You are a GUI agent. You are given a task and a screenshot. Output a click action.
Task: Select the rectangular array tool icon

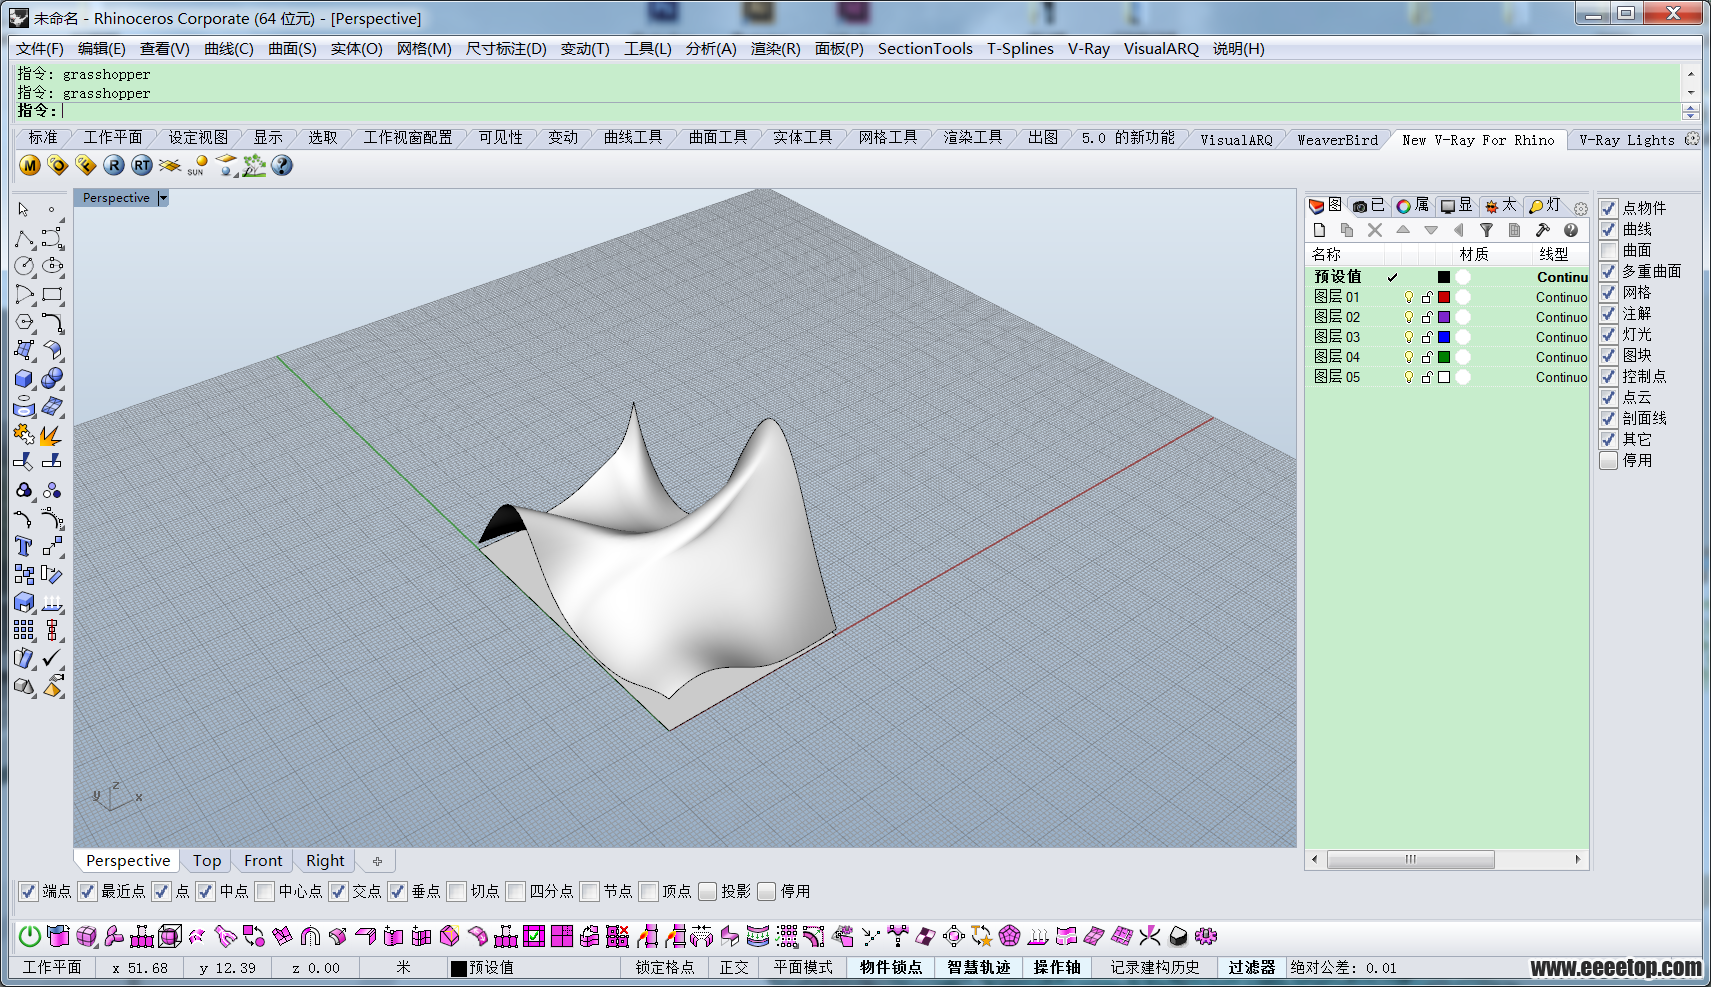[24, 630]
